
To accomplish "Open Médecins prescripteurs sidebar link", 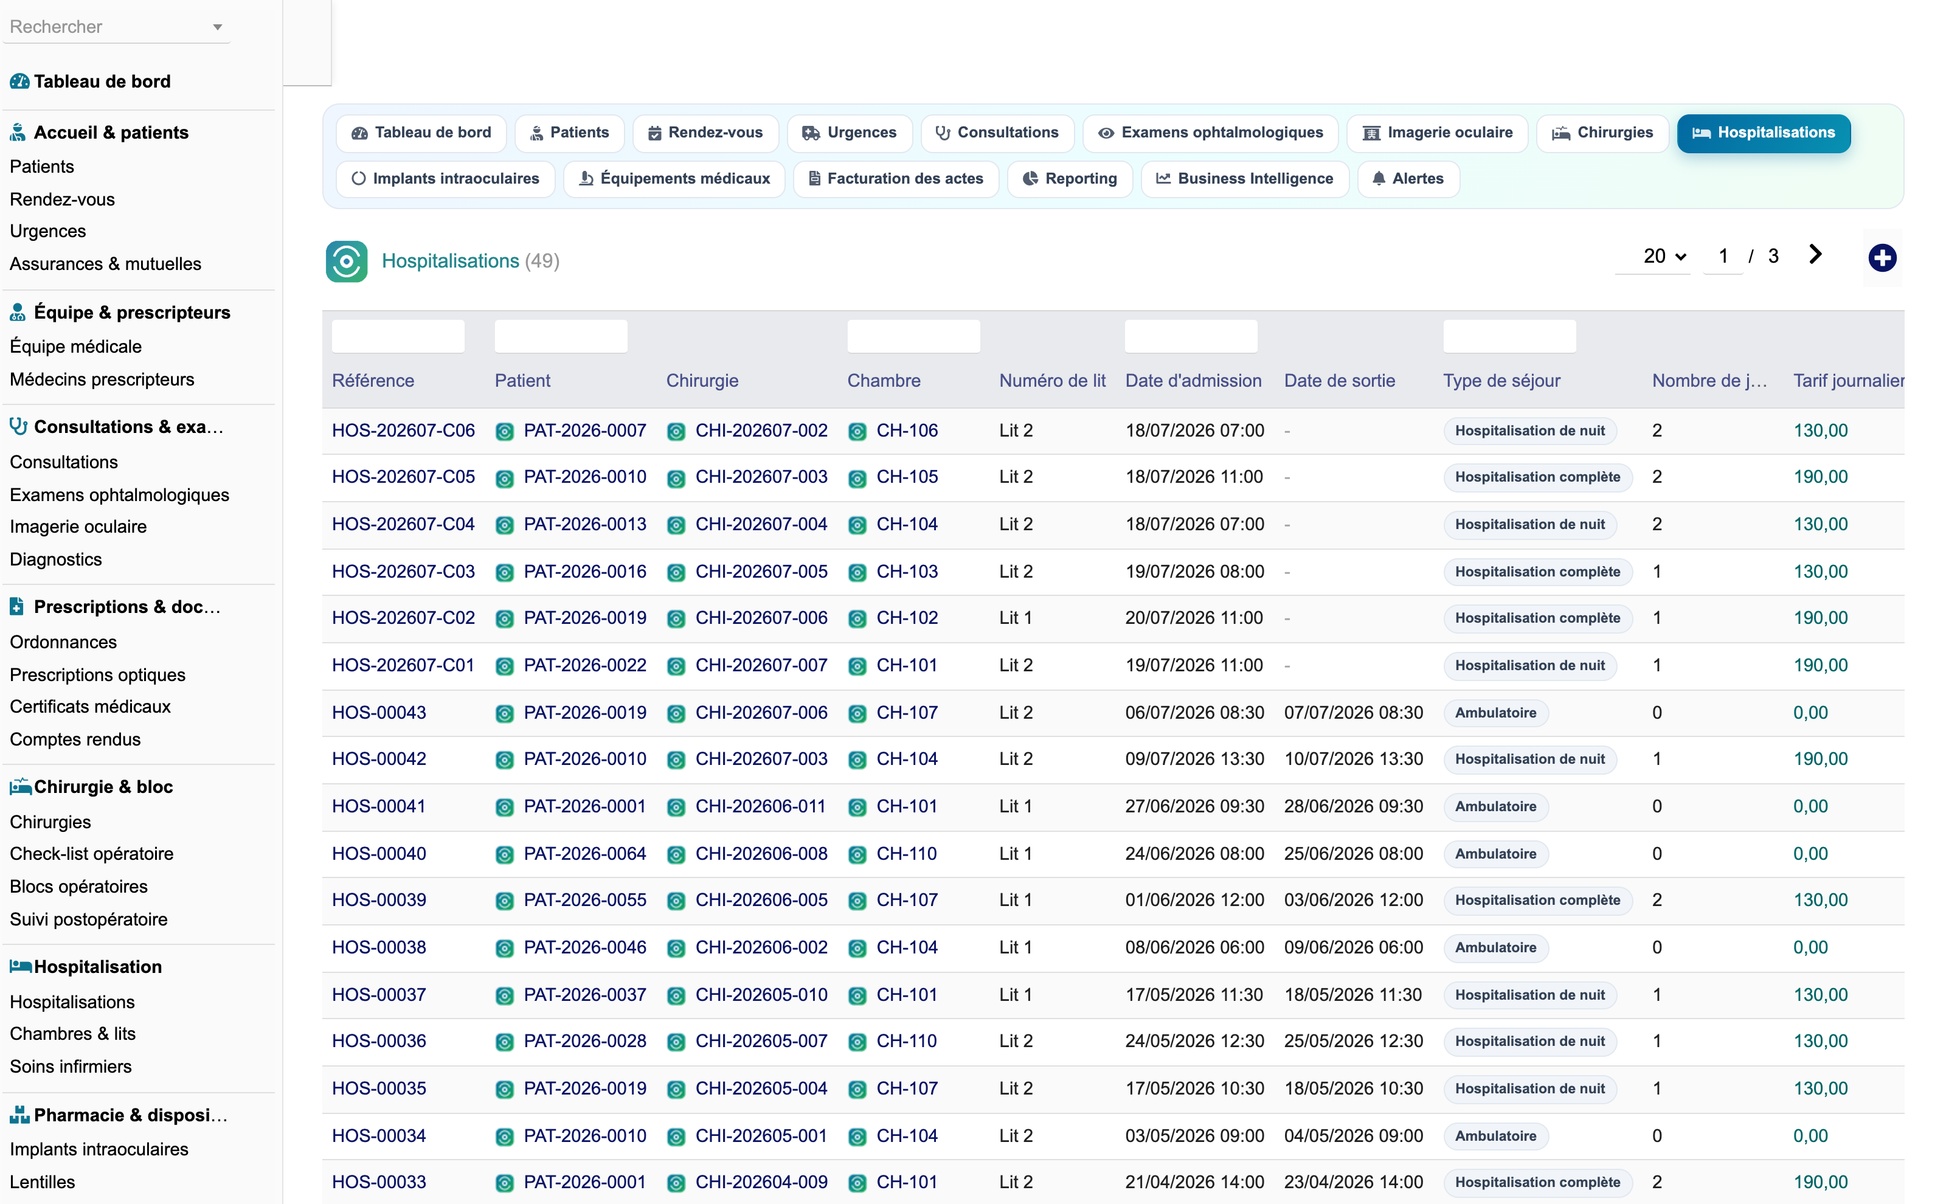I will pyautogui.click(x=102, y=380).
